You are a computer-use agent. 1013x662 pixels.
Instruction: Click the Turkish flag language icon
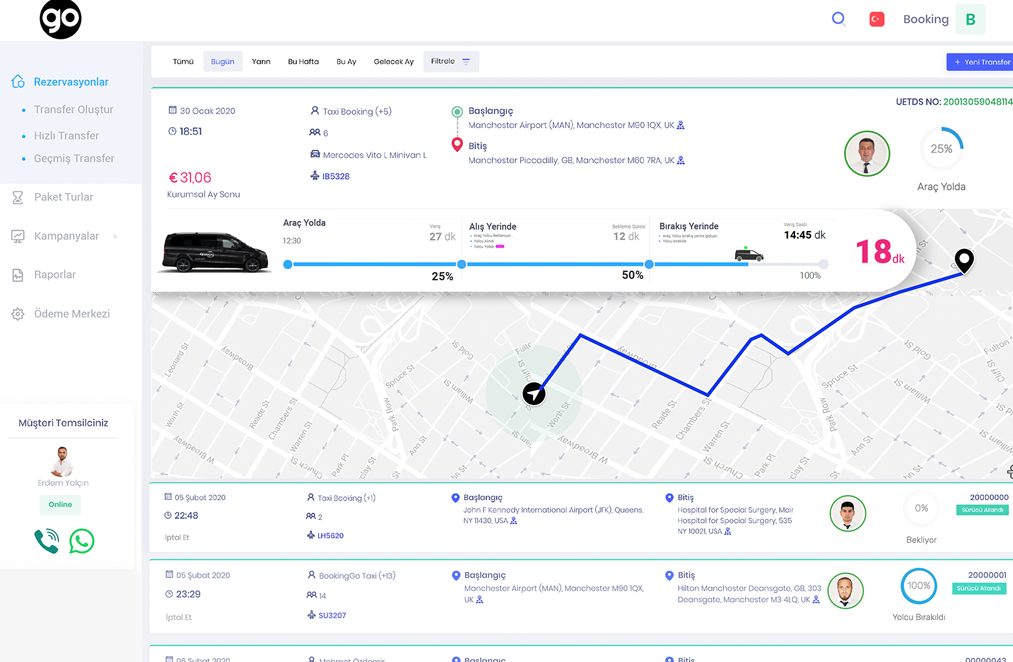pyautogui.click(x=877, y=19)
